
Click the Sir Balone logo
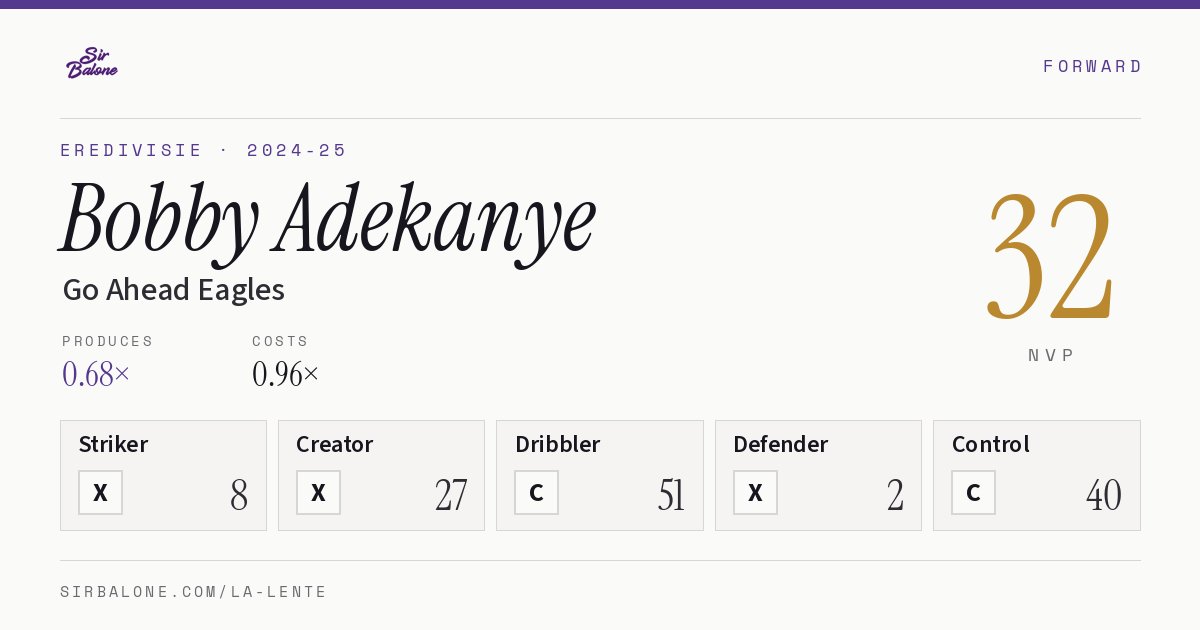pos(92,63)
